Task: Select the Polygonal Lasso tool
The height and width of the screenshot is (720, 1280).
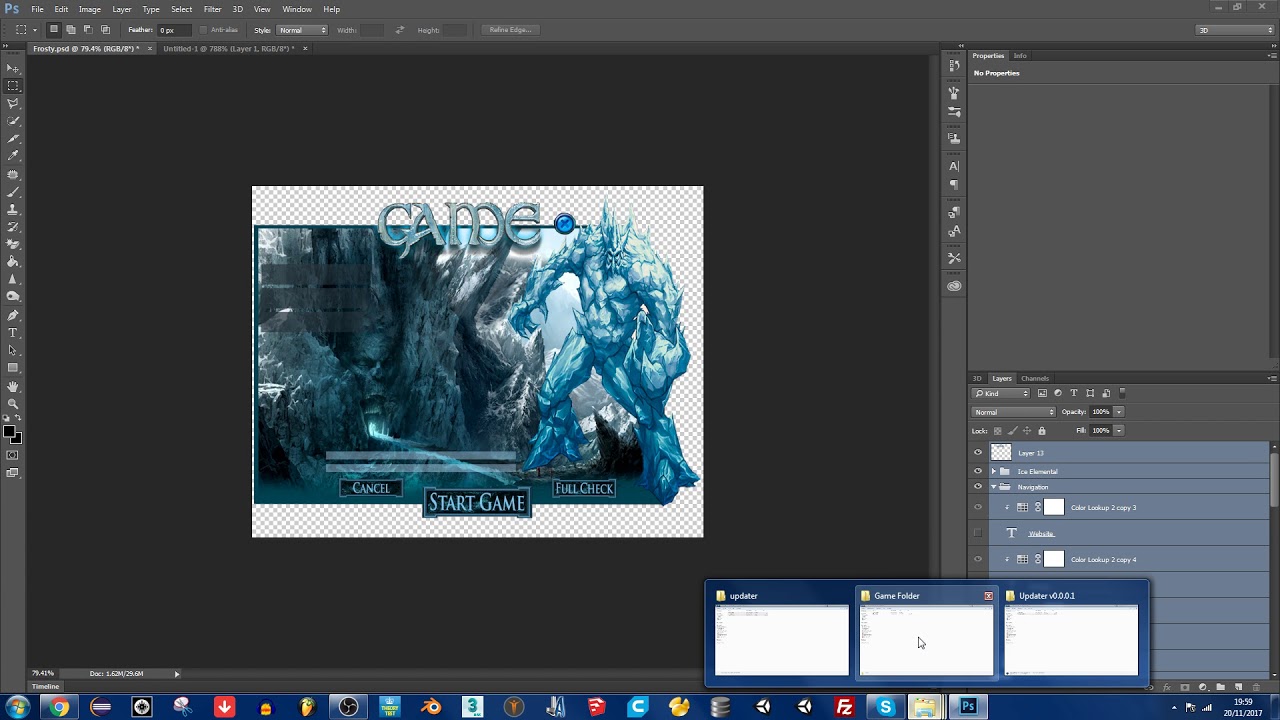Action: [13, 103]
